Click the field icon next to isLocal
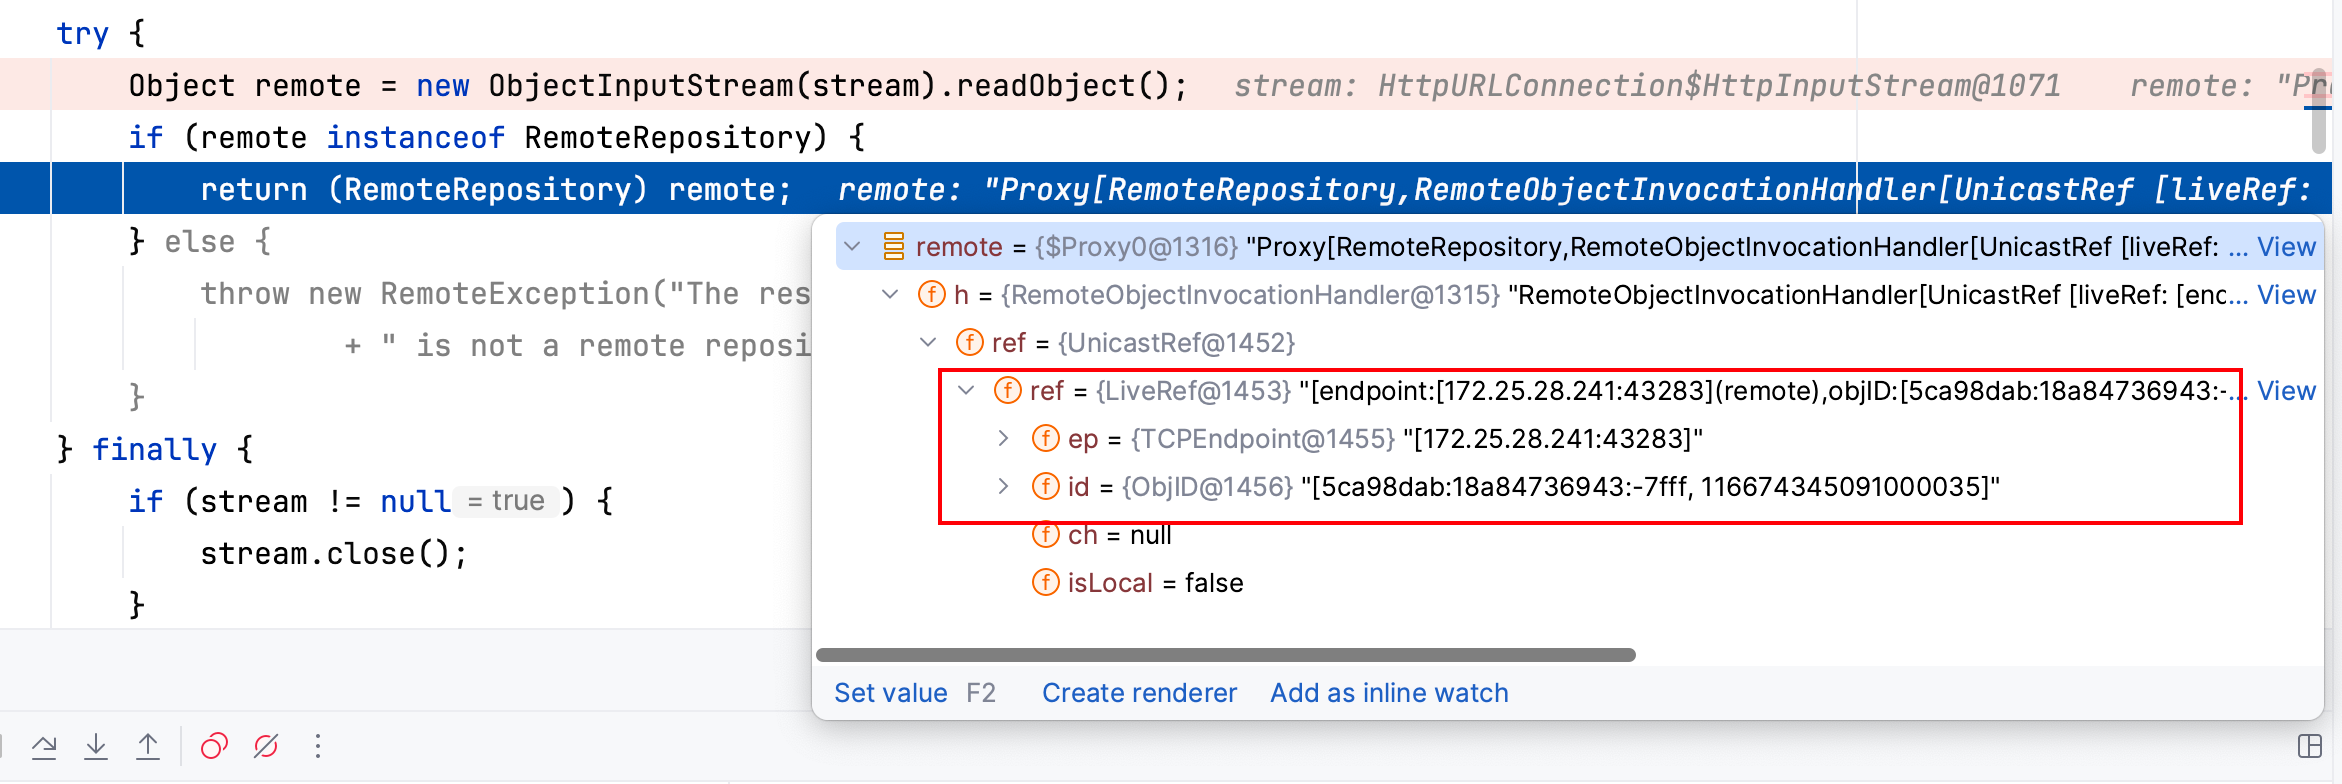 coord(1045,583)
